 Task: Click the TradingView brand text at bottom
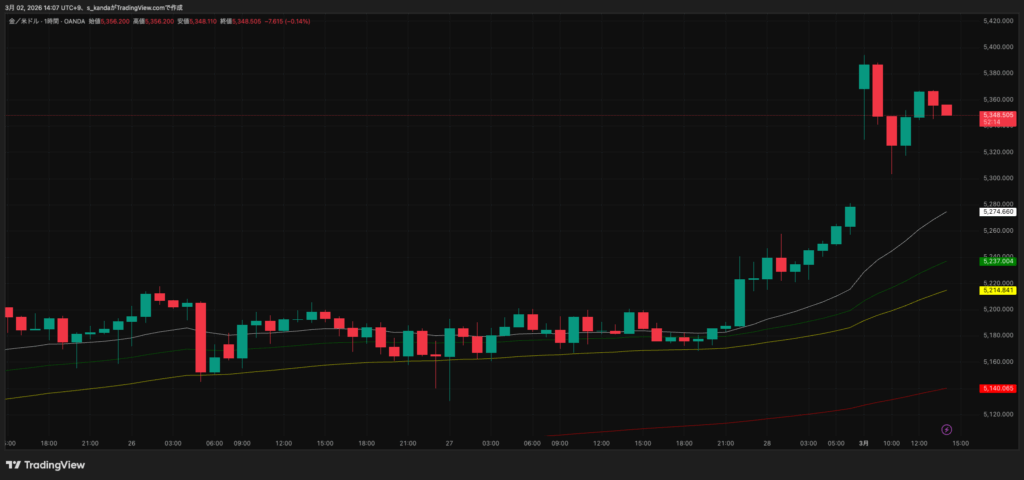pos(54,465)
